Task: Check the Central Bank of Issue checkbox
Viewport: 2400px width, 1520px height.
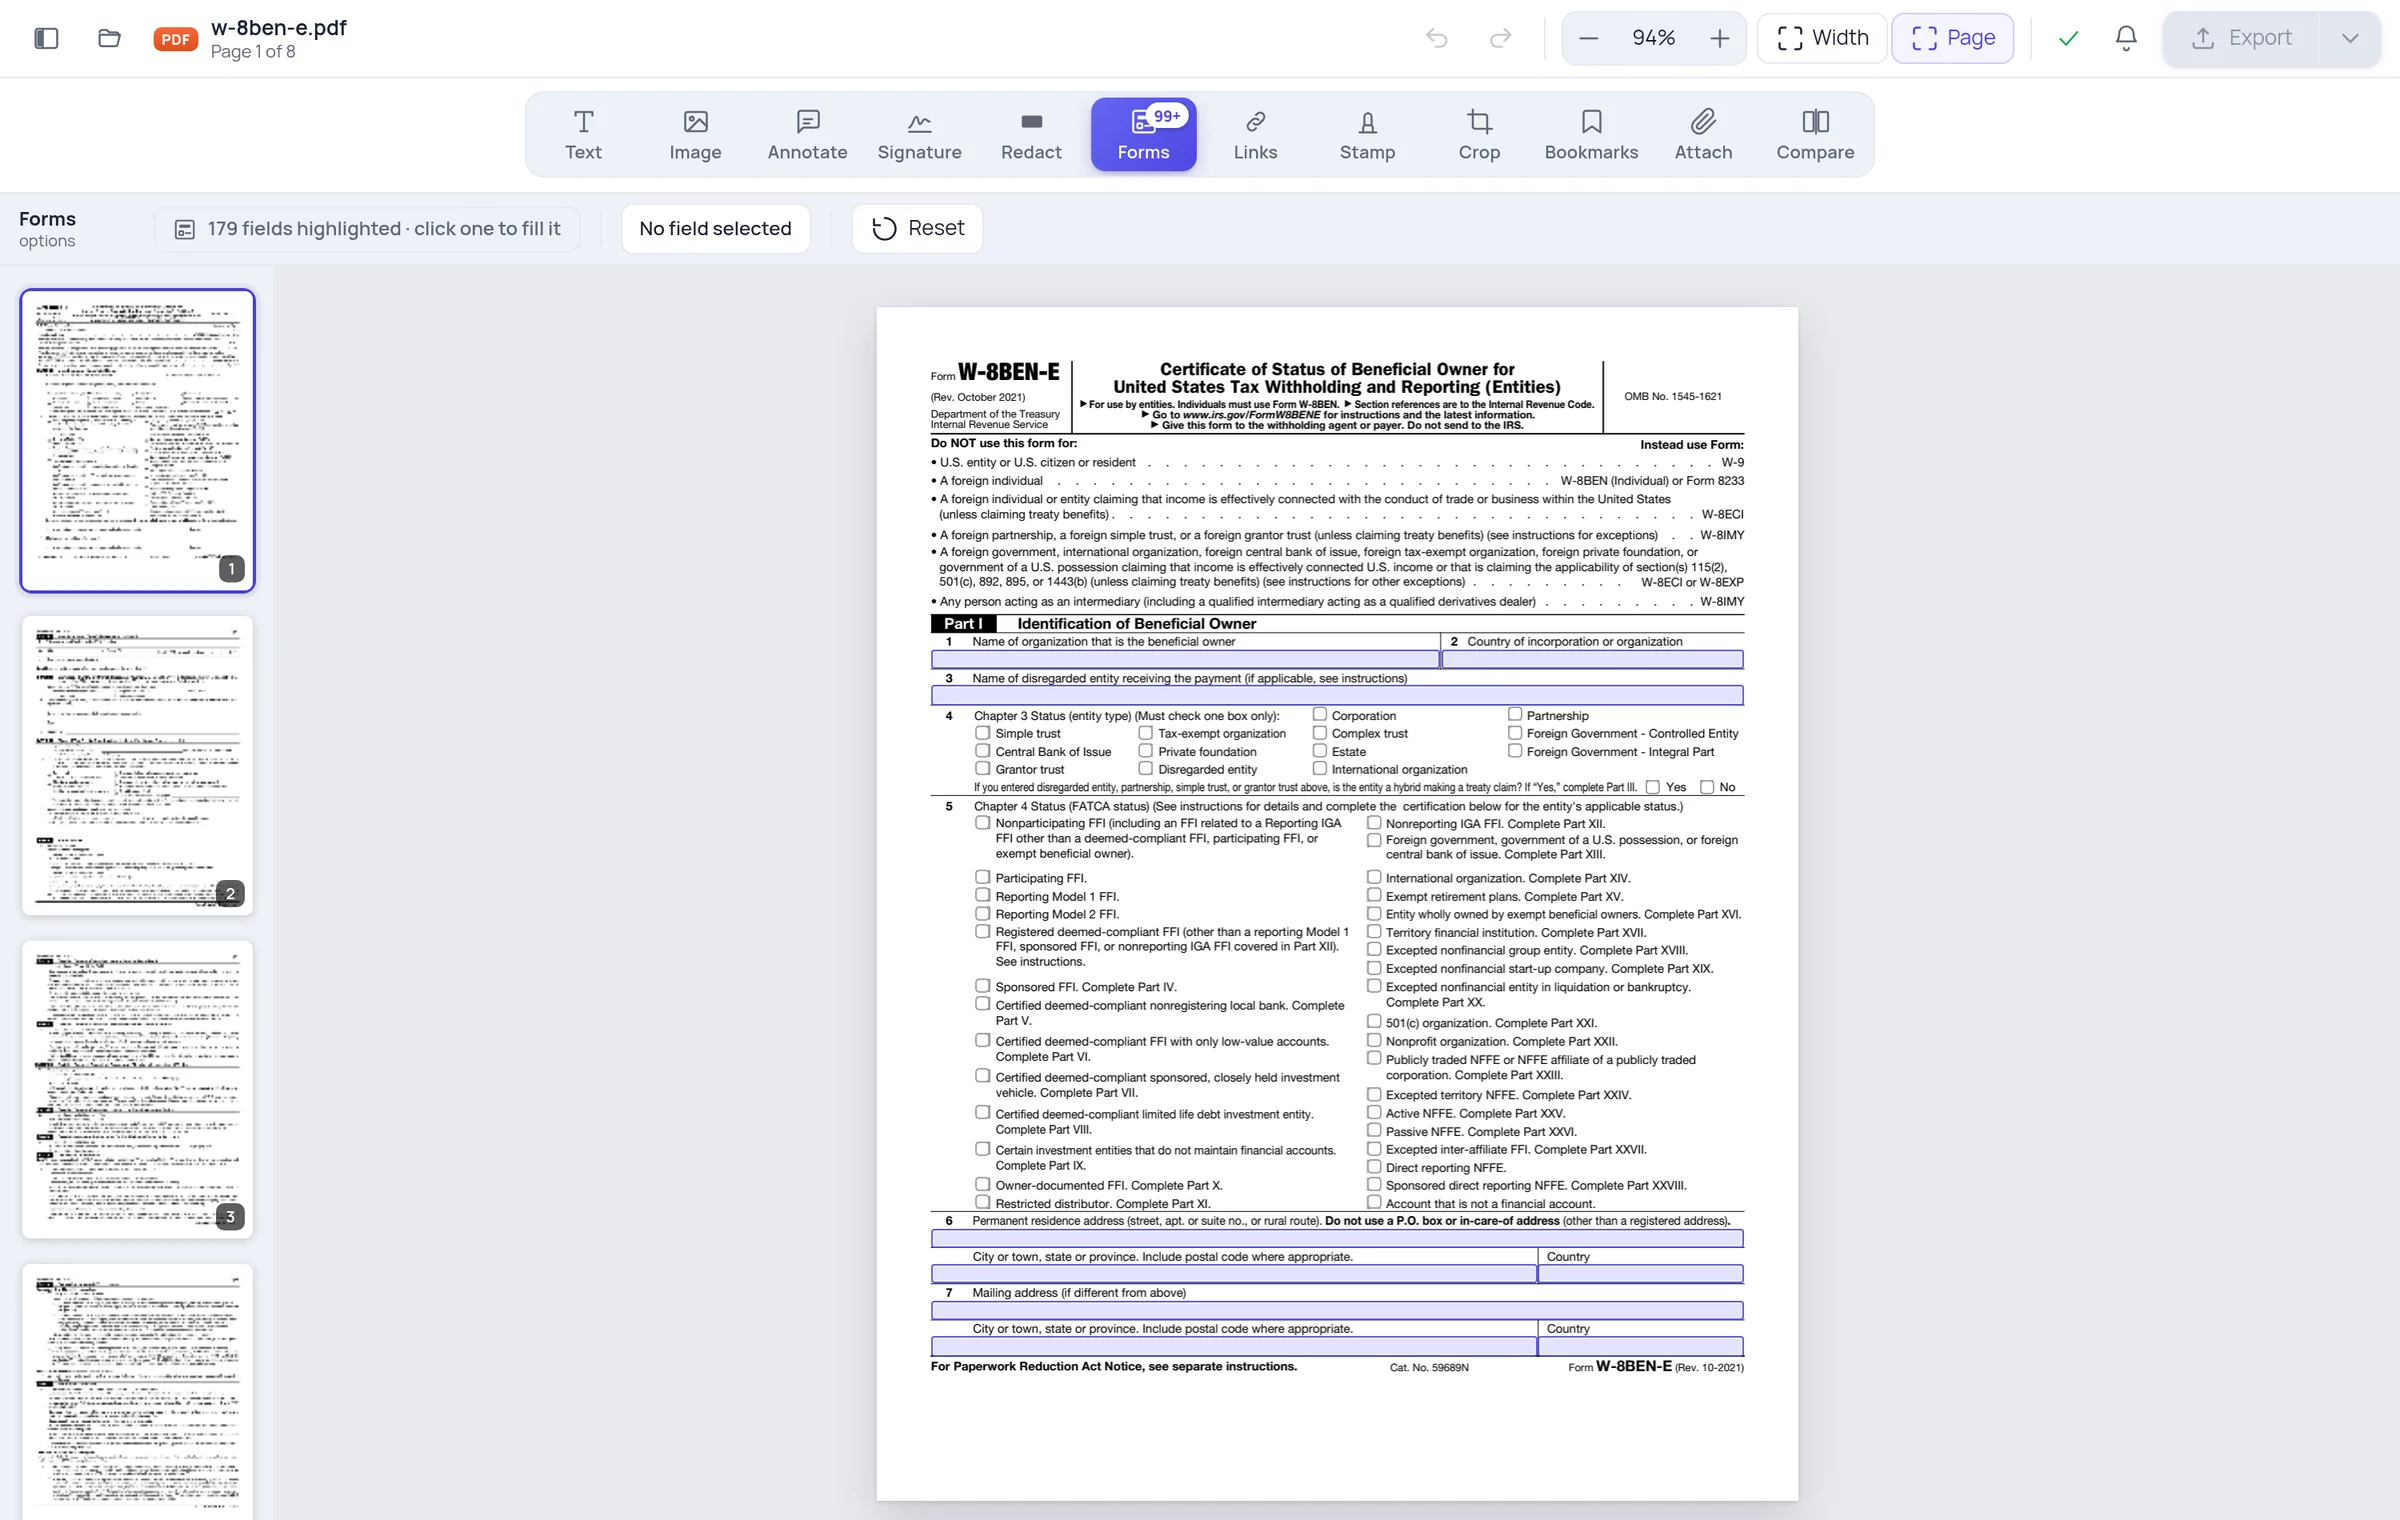Action: 983,750
